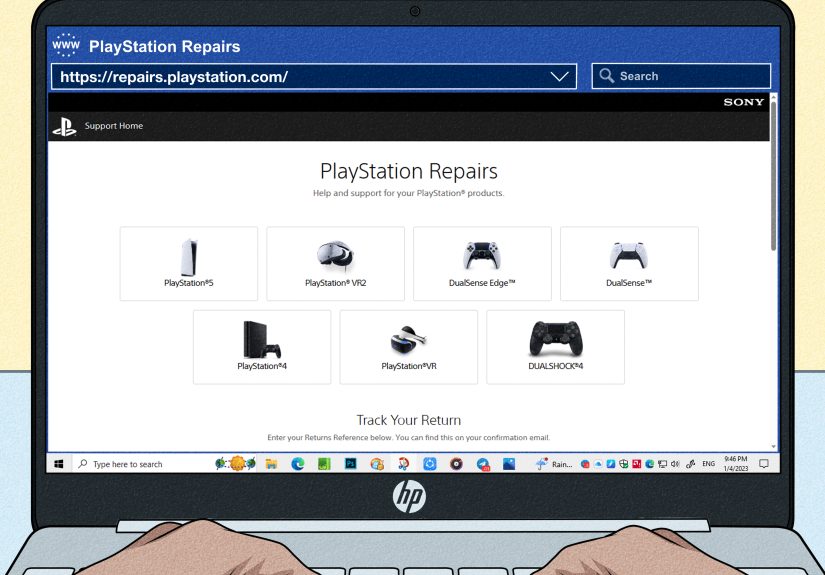Launch Microsoft Edge from the taskbar
825x575 pixels.
298,464
